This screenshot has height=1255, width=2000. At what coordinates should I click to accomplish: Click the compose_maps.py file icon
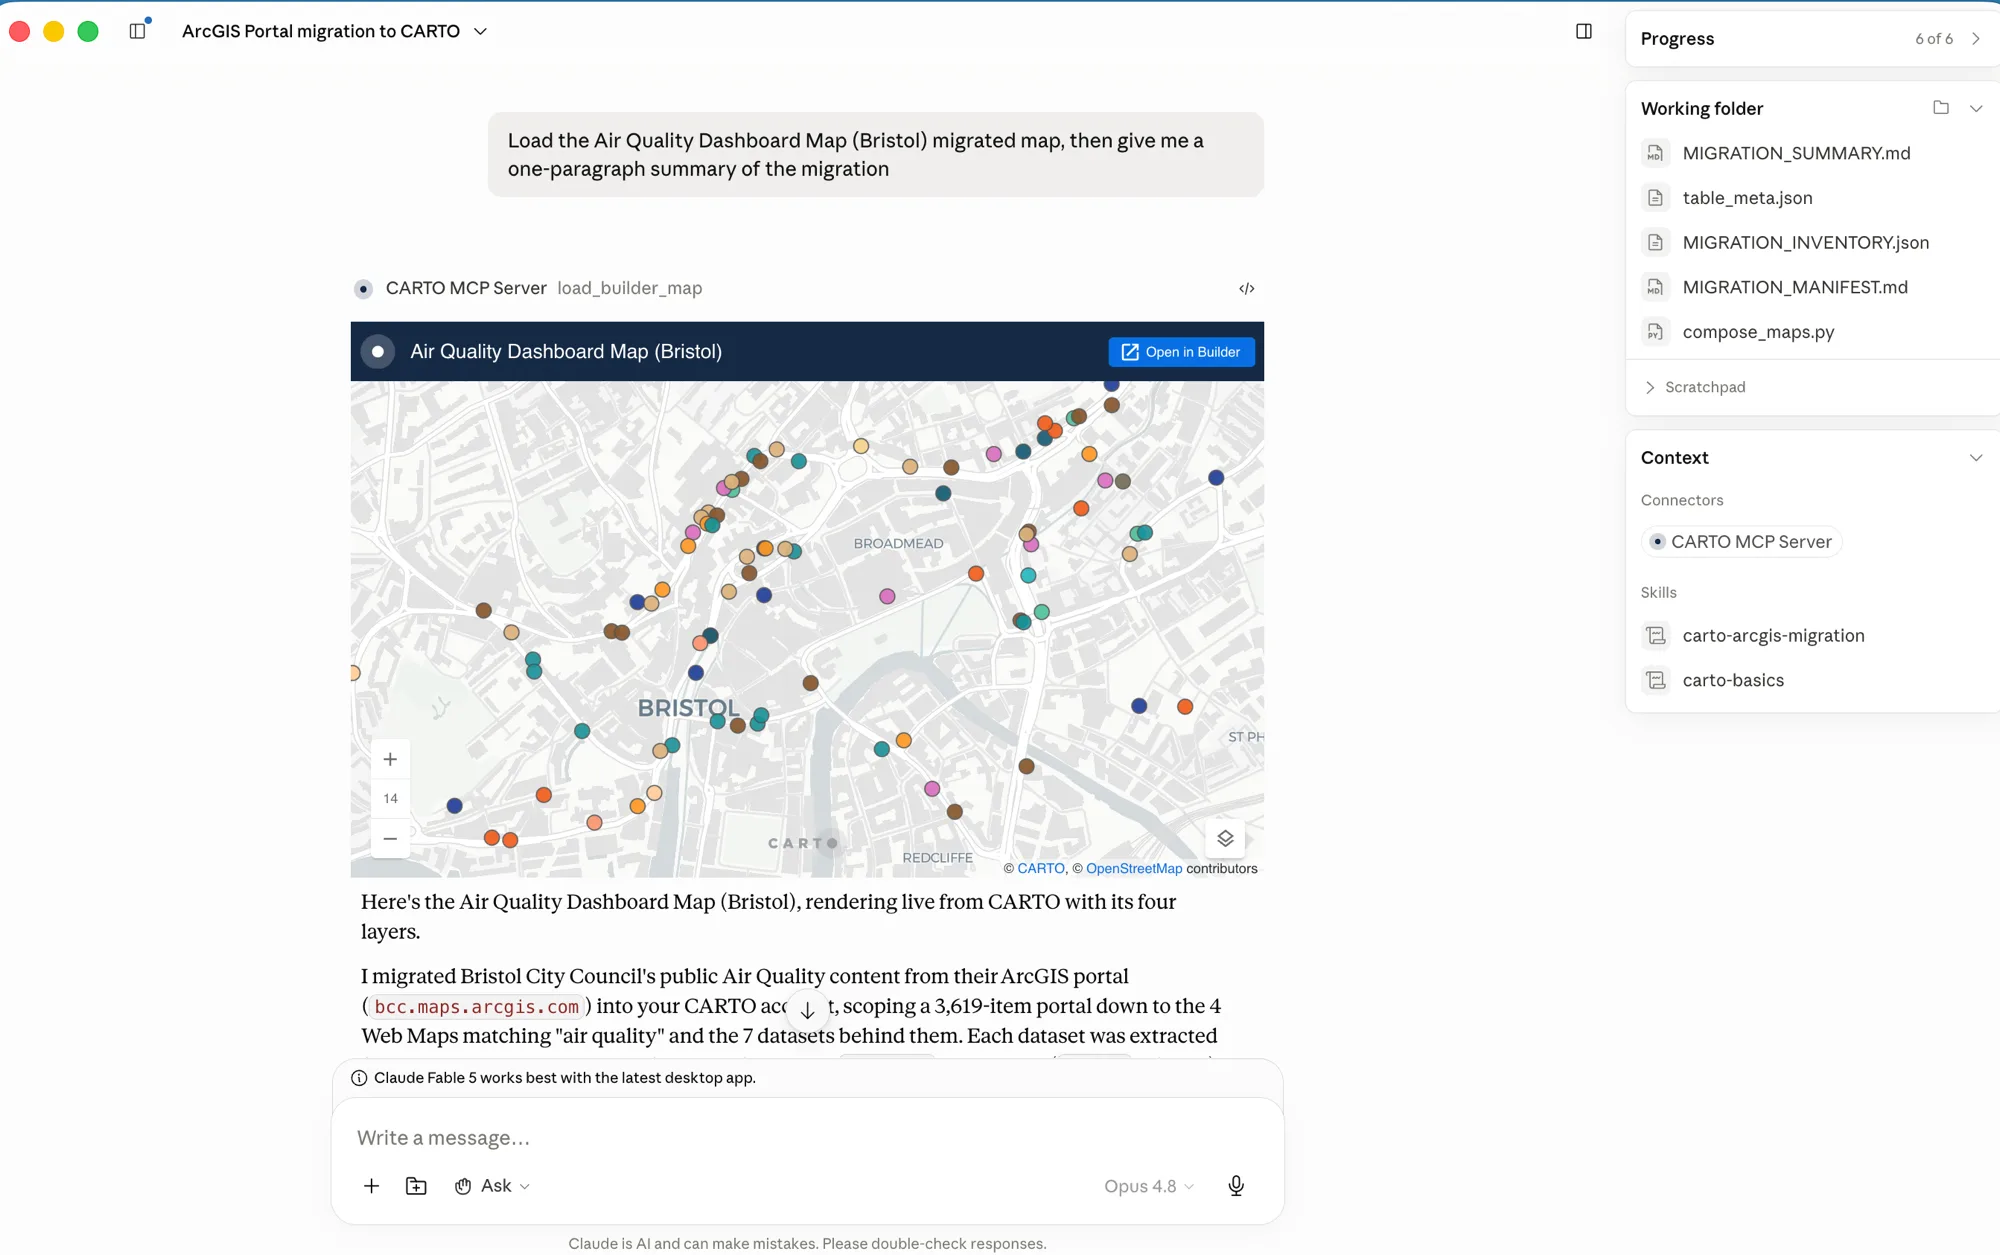[1656, 332]
